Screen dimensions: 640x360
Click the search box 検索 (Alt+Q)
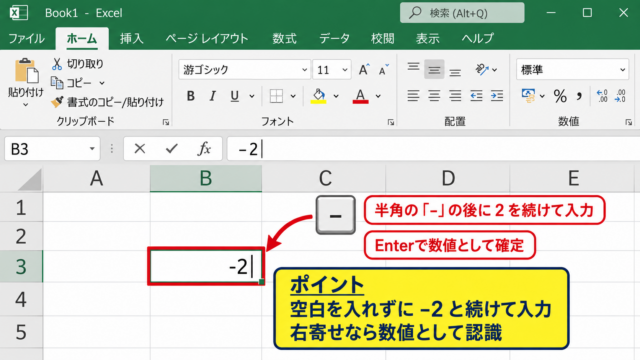tap(462, 13)
